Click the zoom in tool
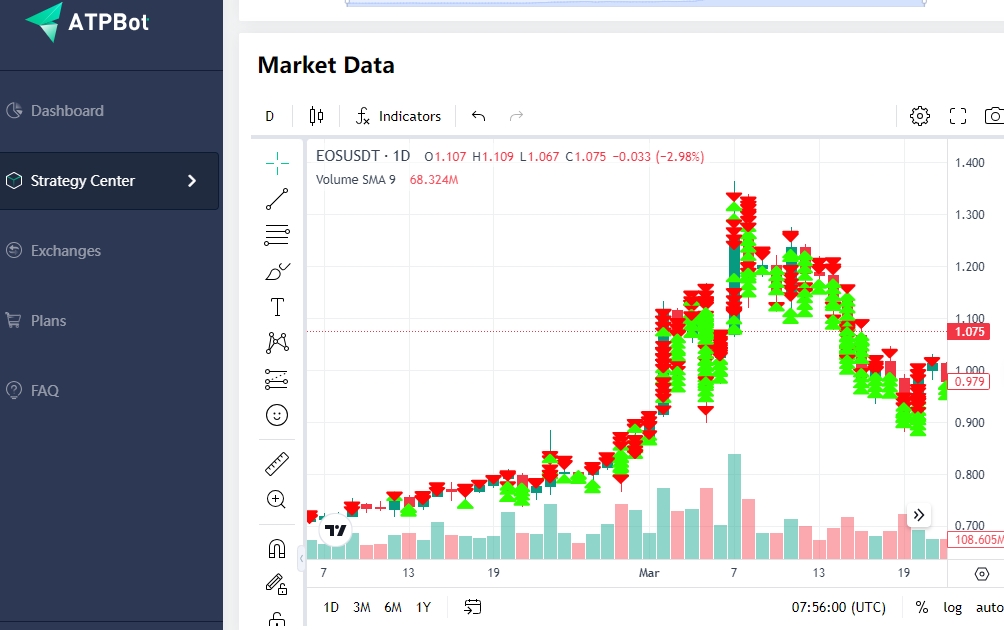 click(277, 499)
